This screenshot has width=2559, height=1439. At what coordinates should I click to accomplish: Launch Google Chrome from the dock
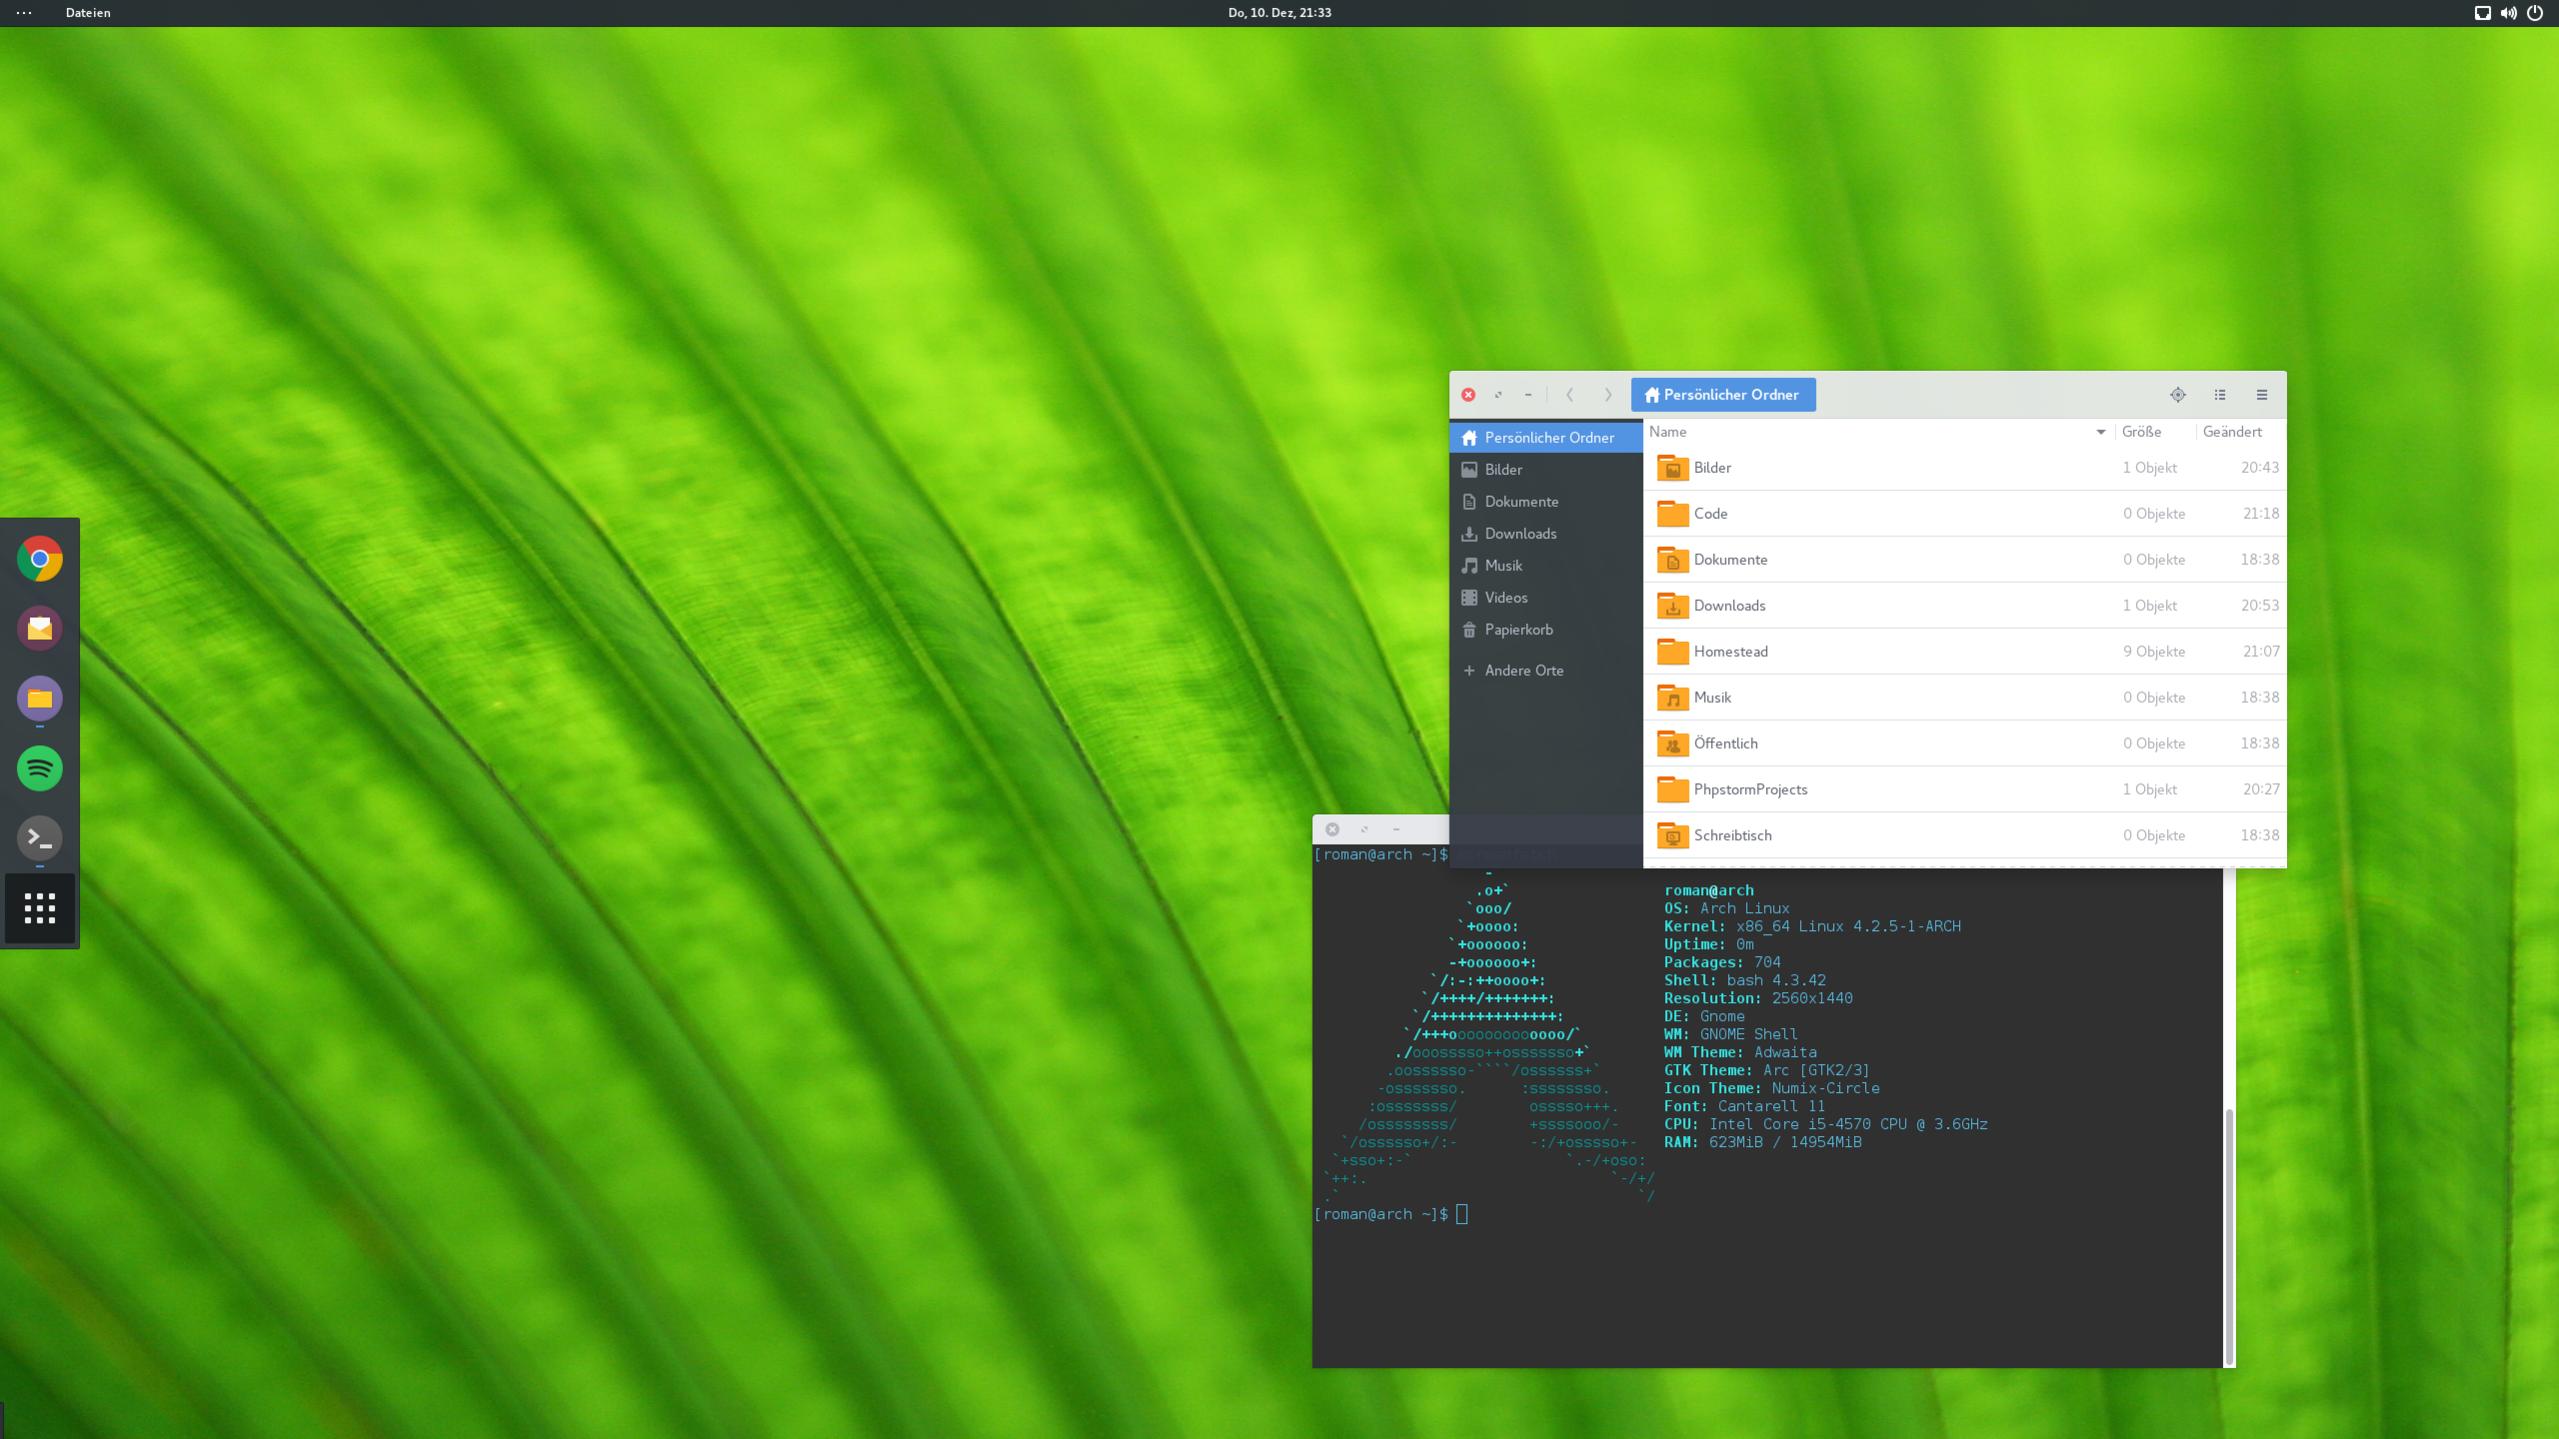tap(40, 559)
